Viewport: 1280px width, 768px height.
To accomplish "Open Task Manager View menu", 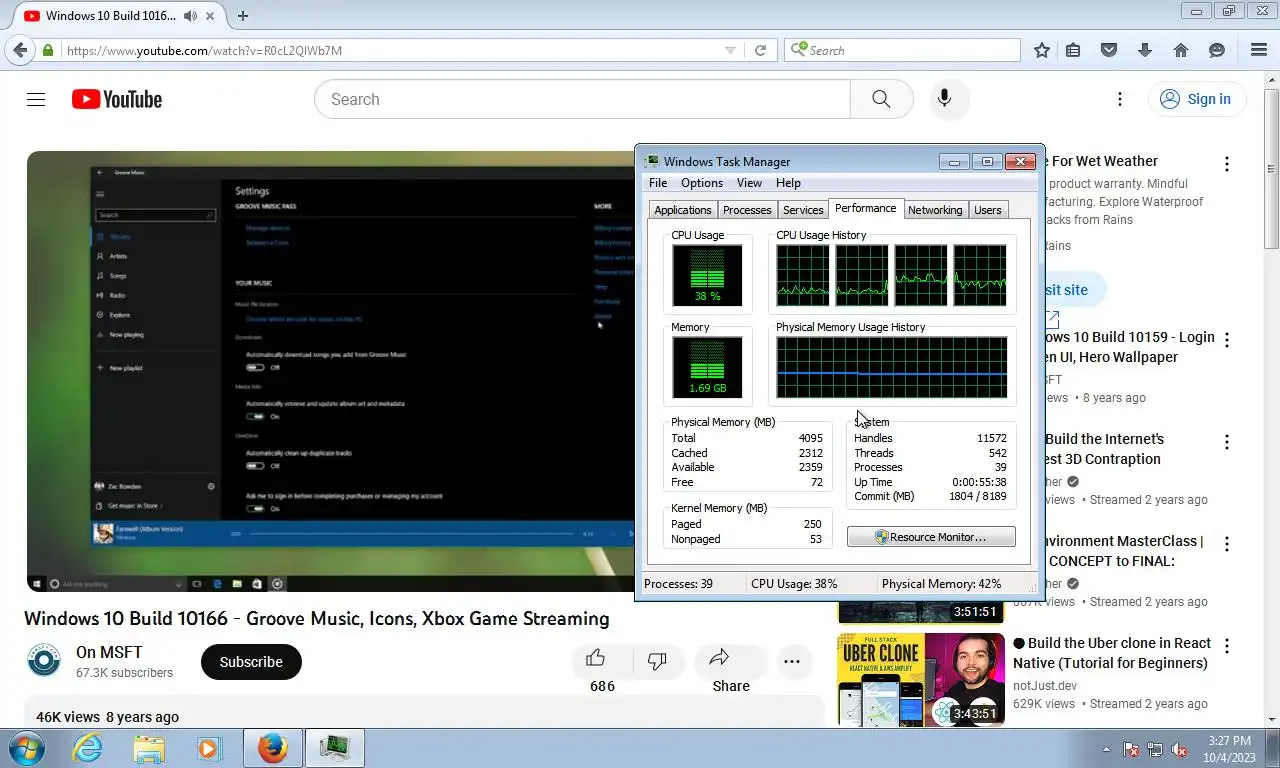I will 749,183.
